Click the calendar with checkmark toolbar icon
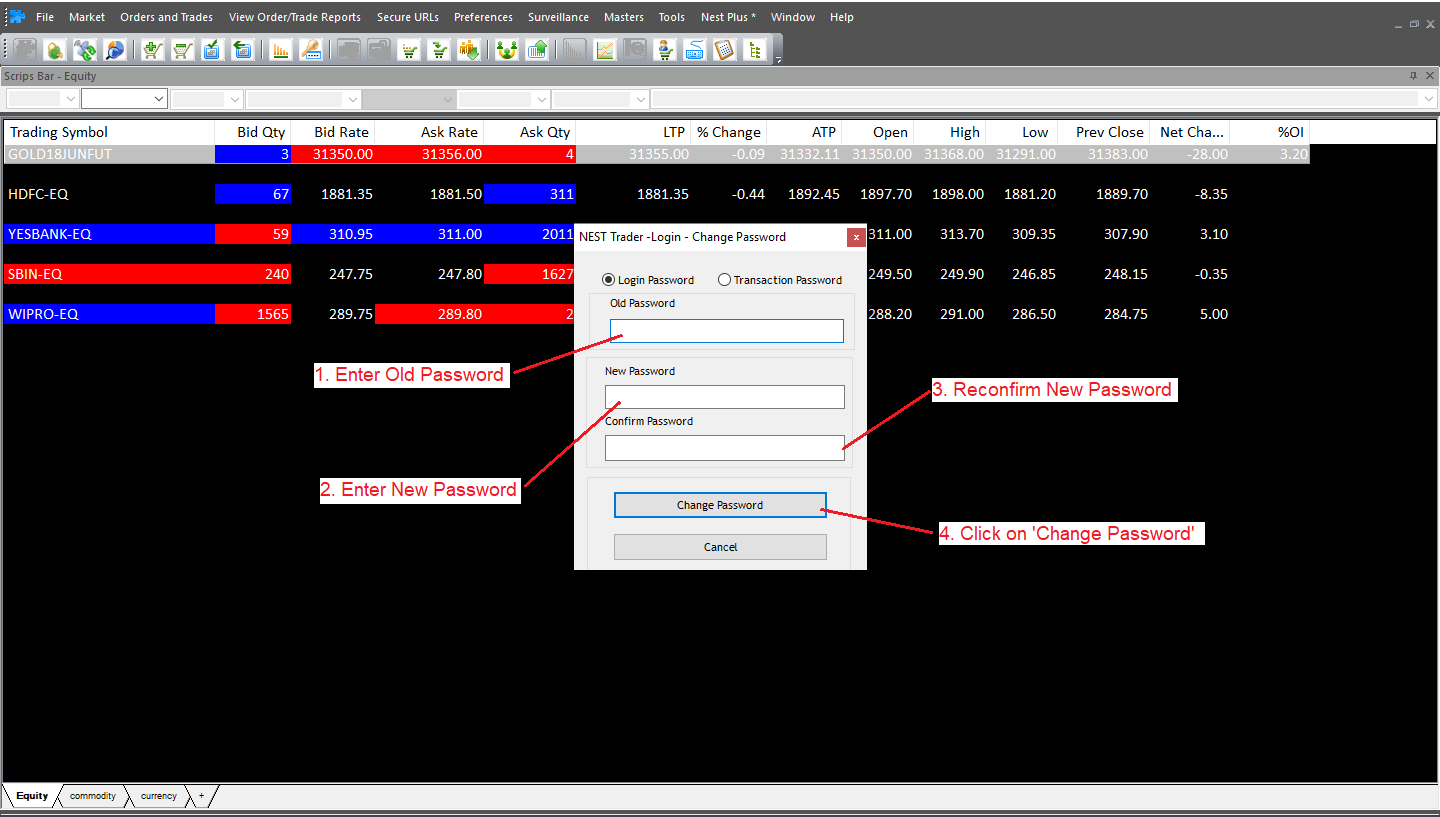This screenshot has height=817, width=1440. point(212,50)
